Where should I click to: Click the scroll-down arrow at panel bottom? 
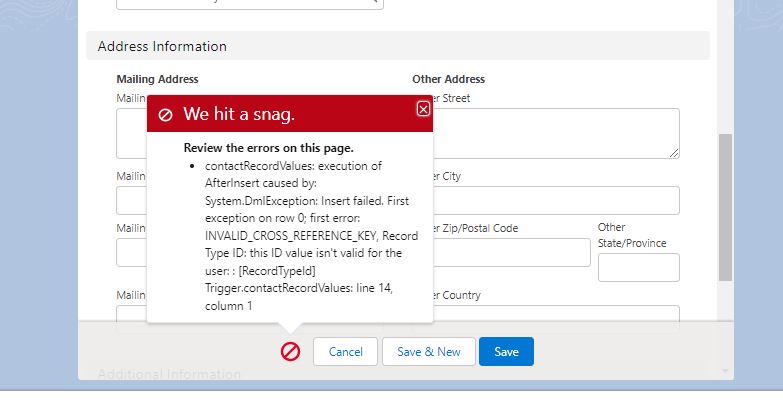pyautogui.click(x=725, y=371)
